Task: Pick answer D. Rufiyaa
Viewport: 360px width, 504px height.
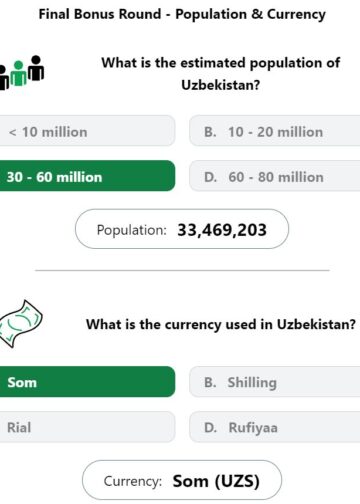Action: 275,427
